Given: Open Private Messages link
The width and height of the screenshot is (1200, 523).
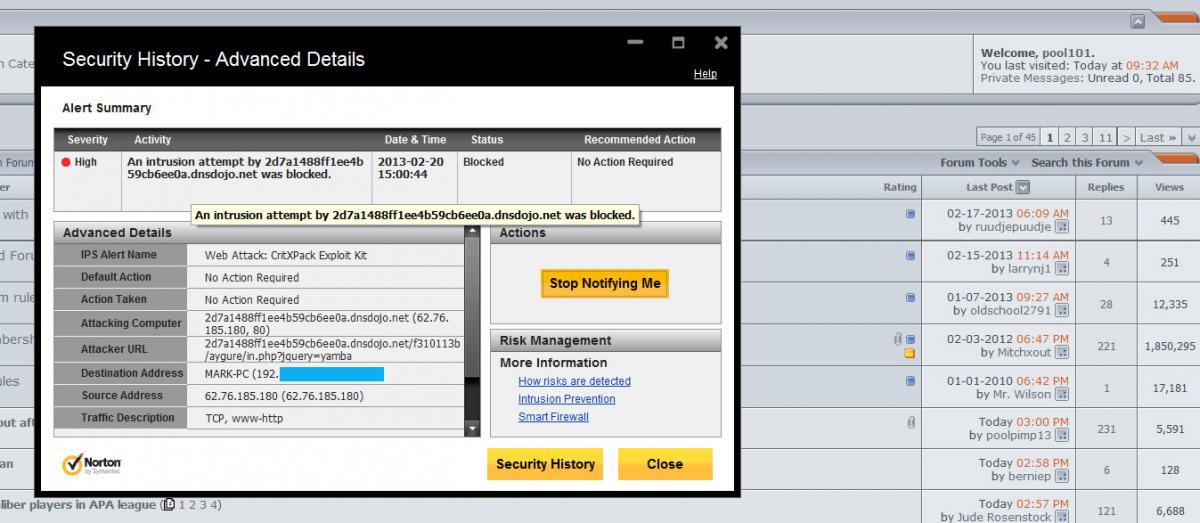Looking at the screenshot, I should click(x=1030, y=78).
